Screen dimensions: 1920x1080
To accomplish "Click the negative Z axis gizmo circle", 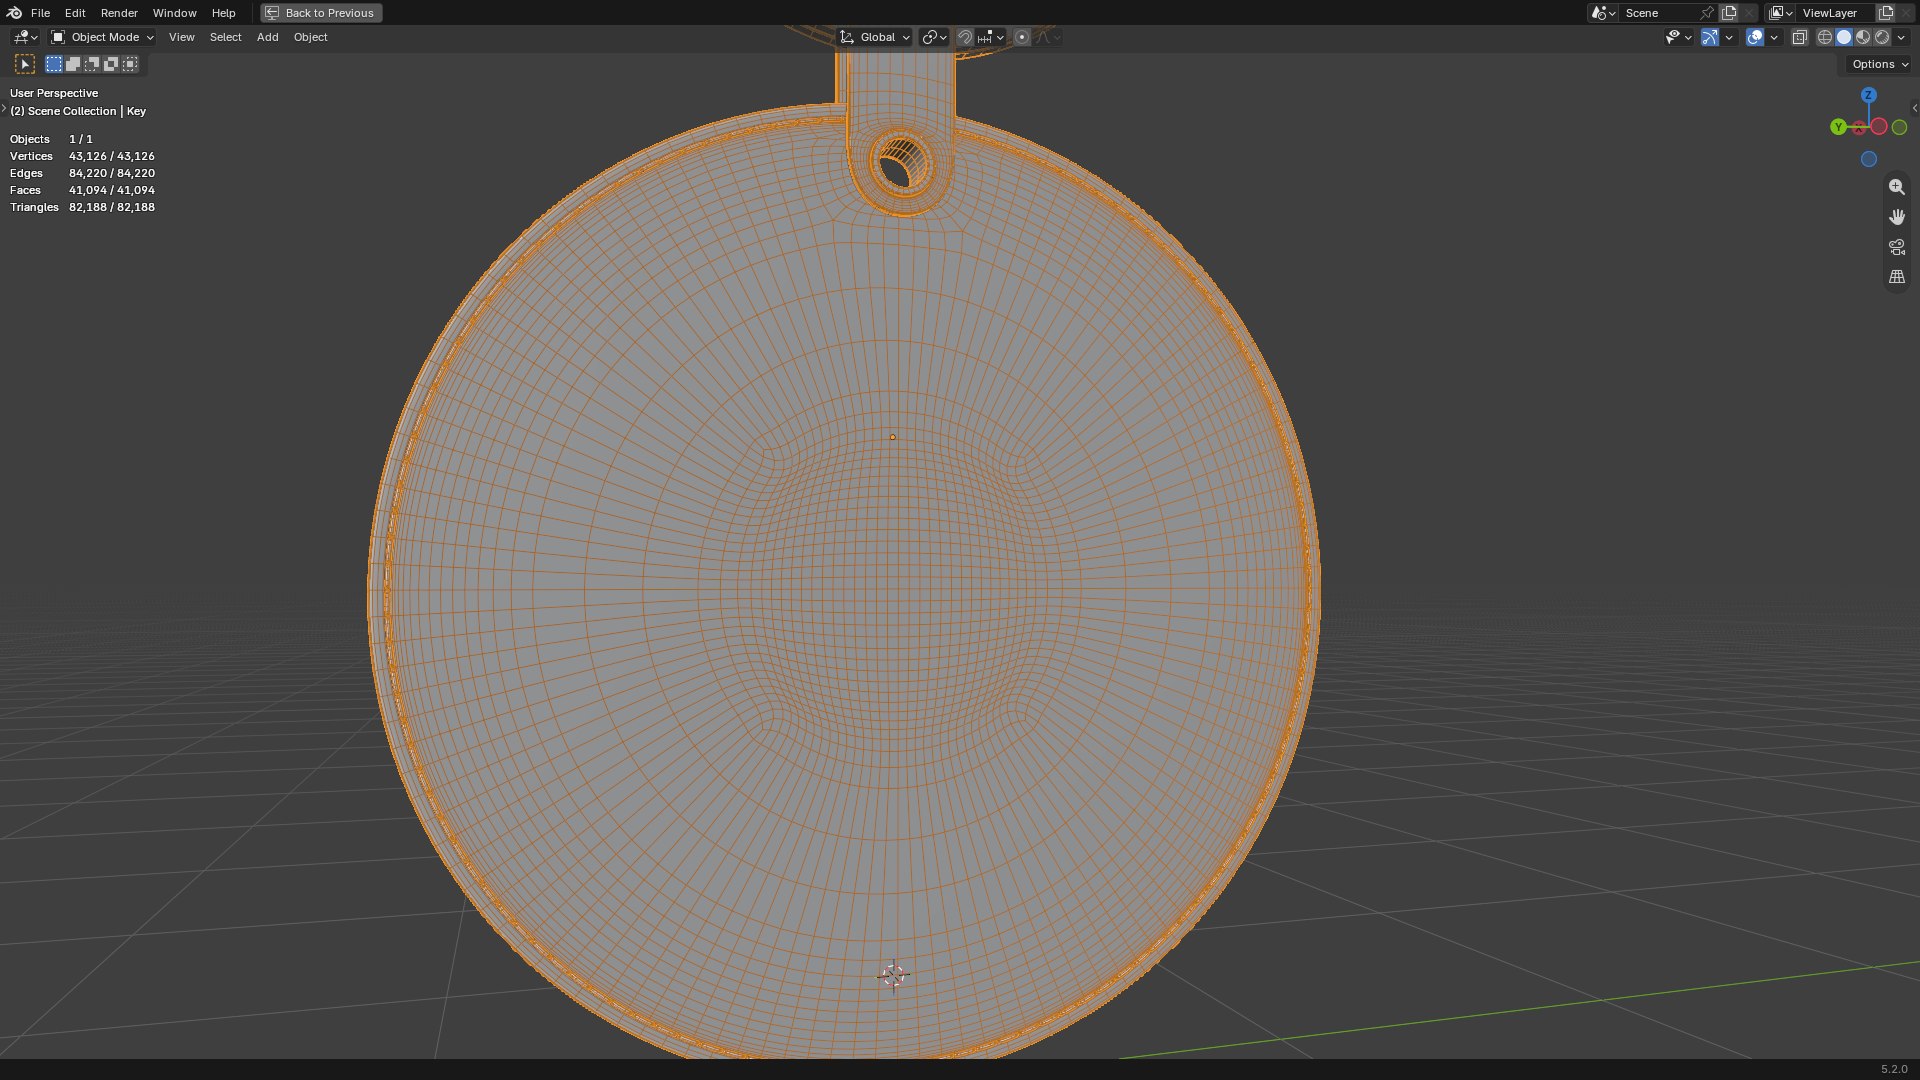I will (x=1868, y=159).
